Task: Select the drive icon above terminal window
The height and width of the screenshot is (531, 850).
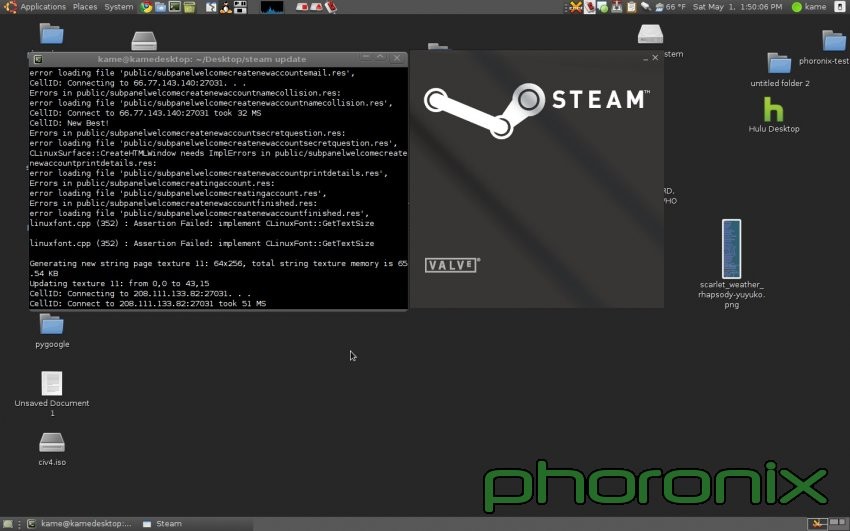Action: [x=144, y=41]
